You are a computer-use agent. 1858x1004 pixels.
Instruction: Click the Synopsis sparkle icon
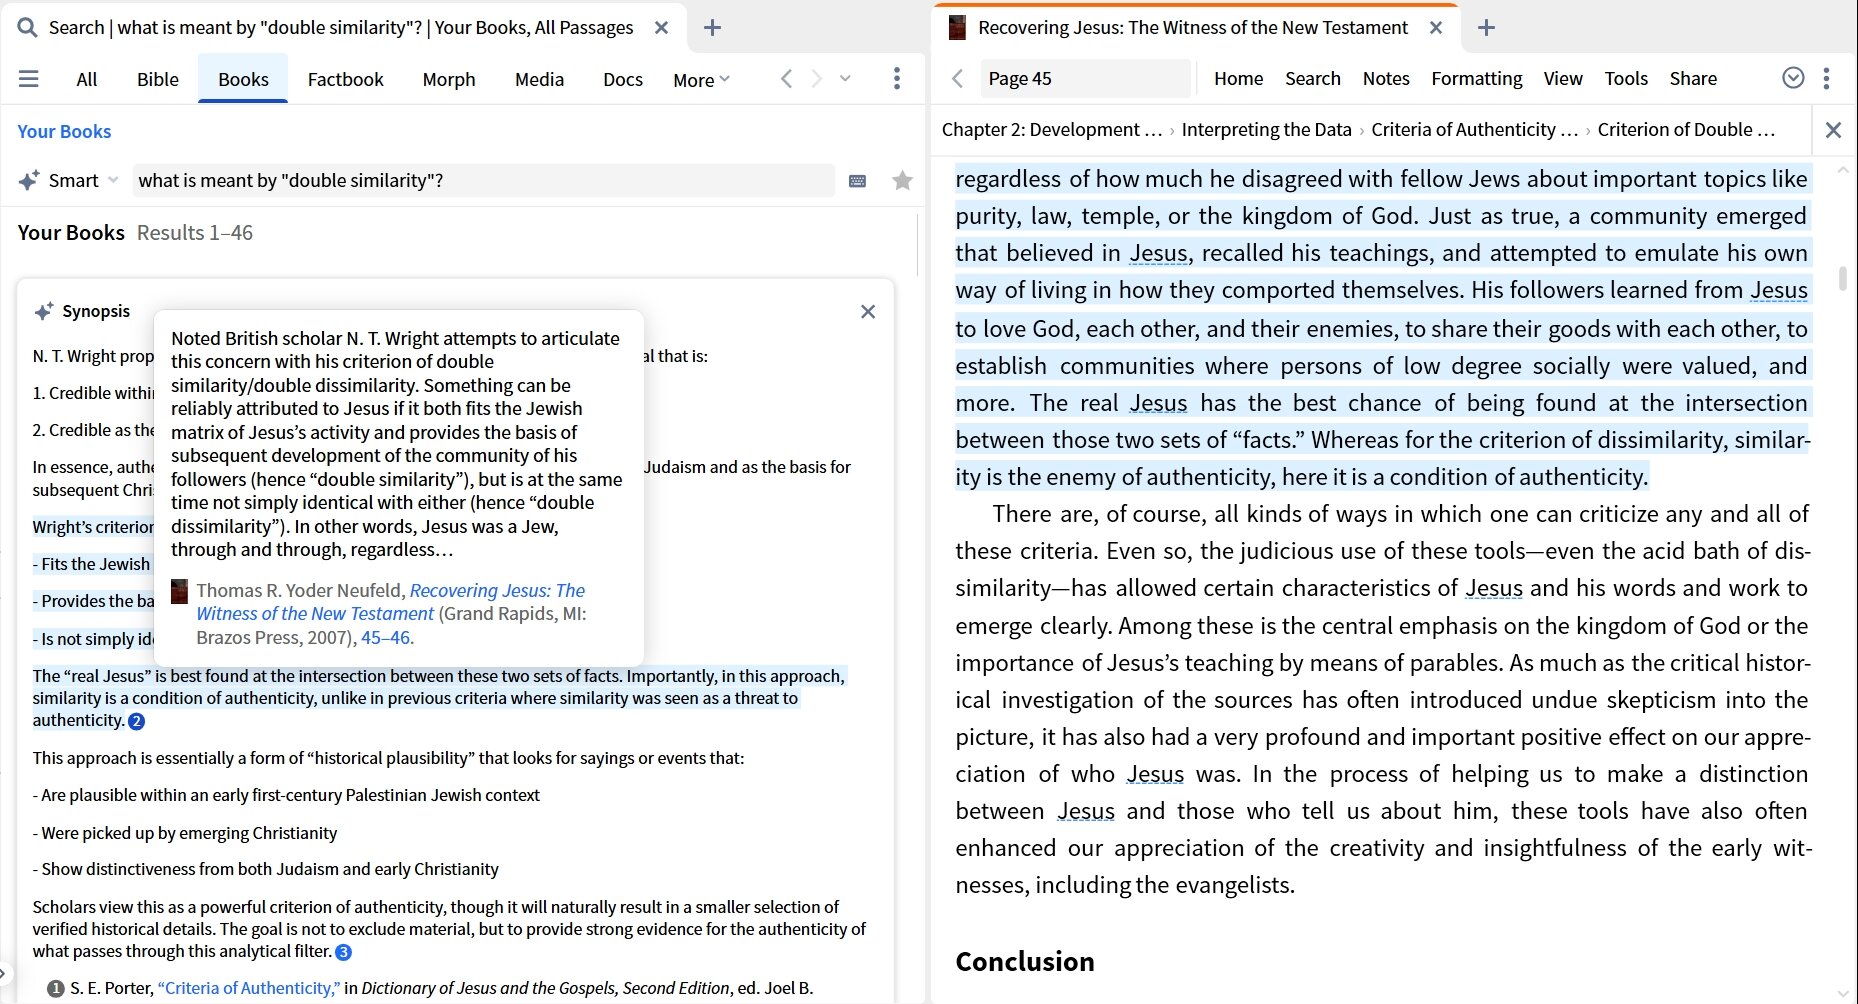(x=44, y=311)
